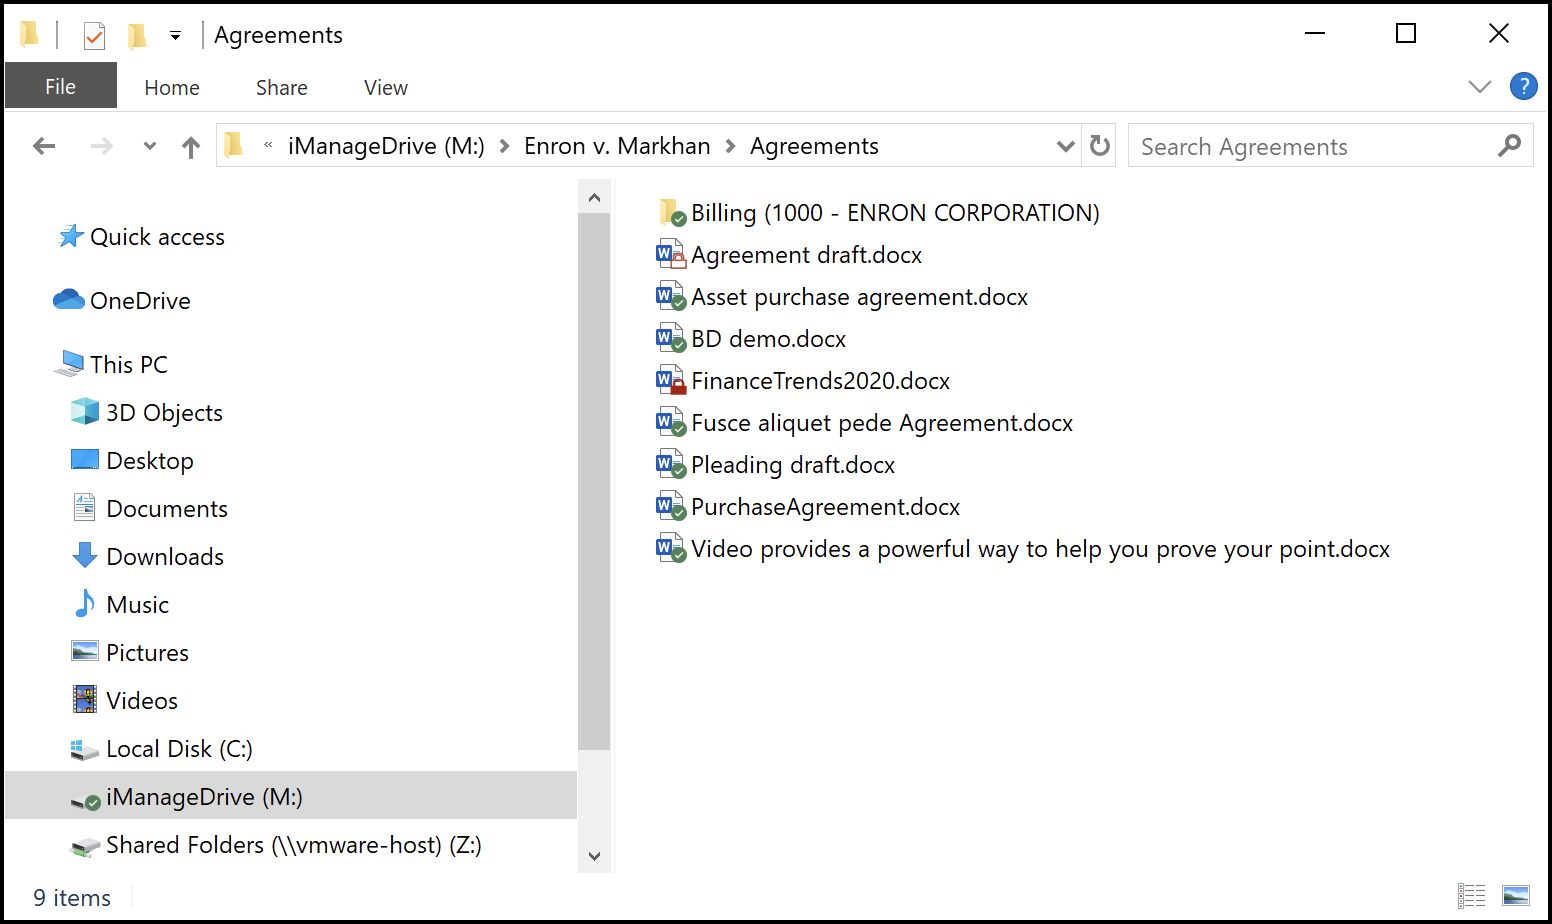Select Downloads in the navigation pane
The width and height of the screenshot is (1552, 924).
pyautogui.click(x=165, y=557)
